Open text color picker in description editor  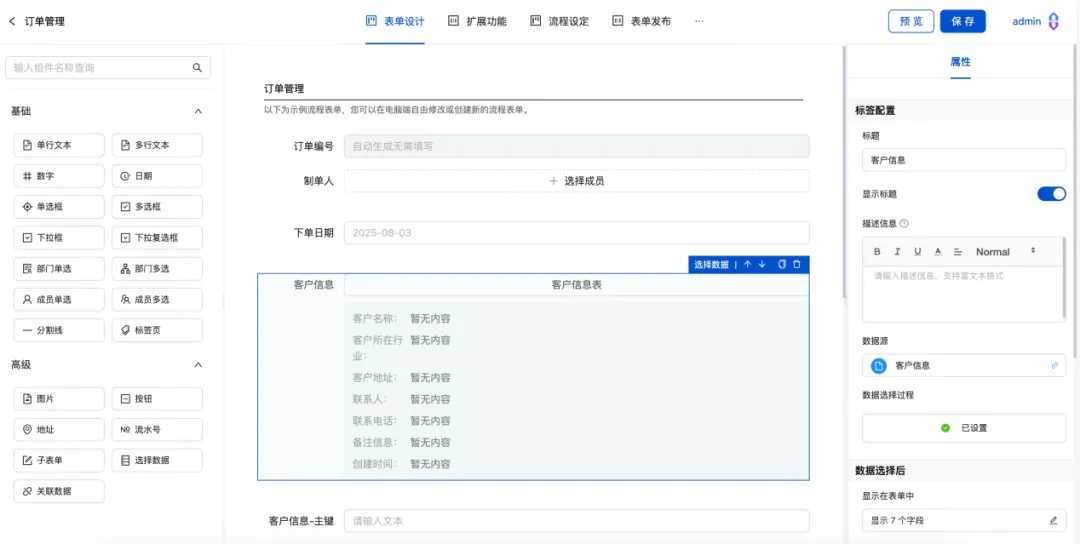coord(937,252)
